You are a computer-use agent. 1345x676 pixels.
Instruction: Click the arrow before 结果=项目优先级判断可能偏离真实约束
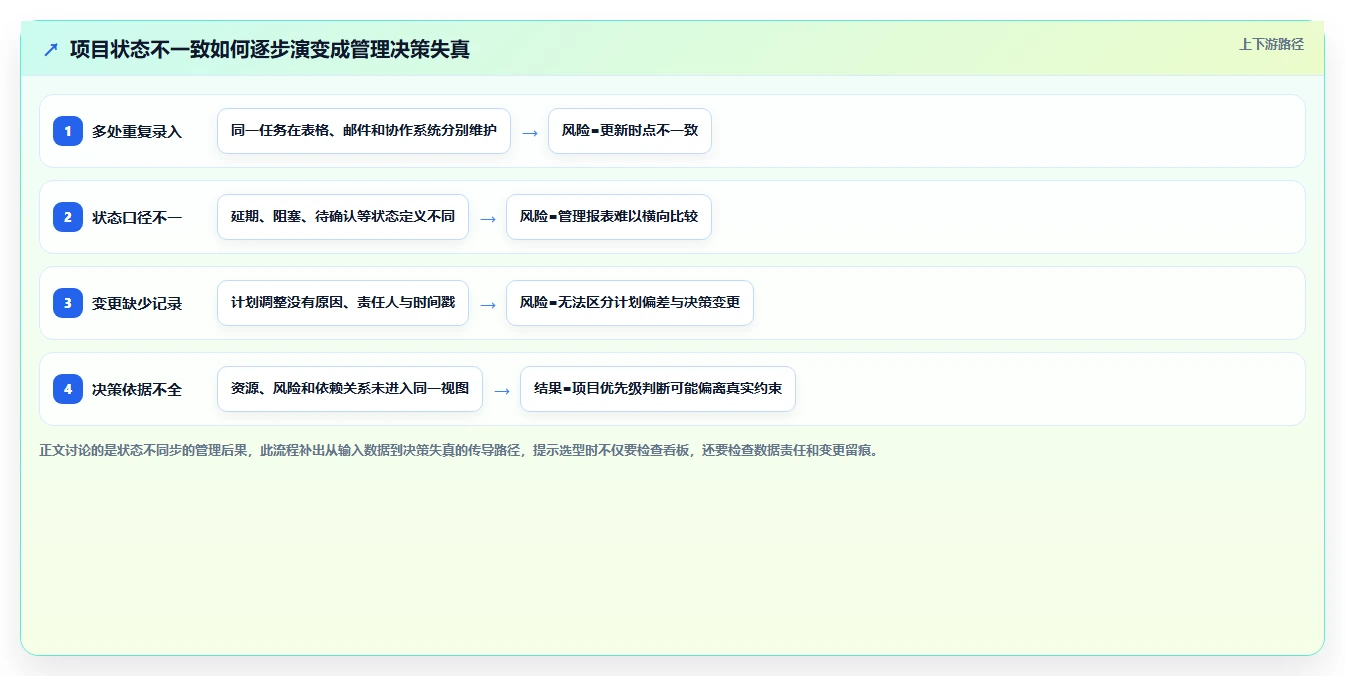click(502, 390)
